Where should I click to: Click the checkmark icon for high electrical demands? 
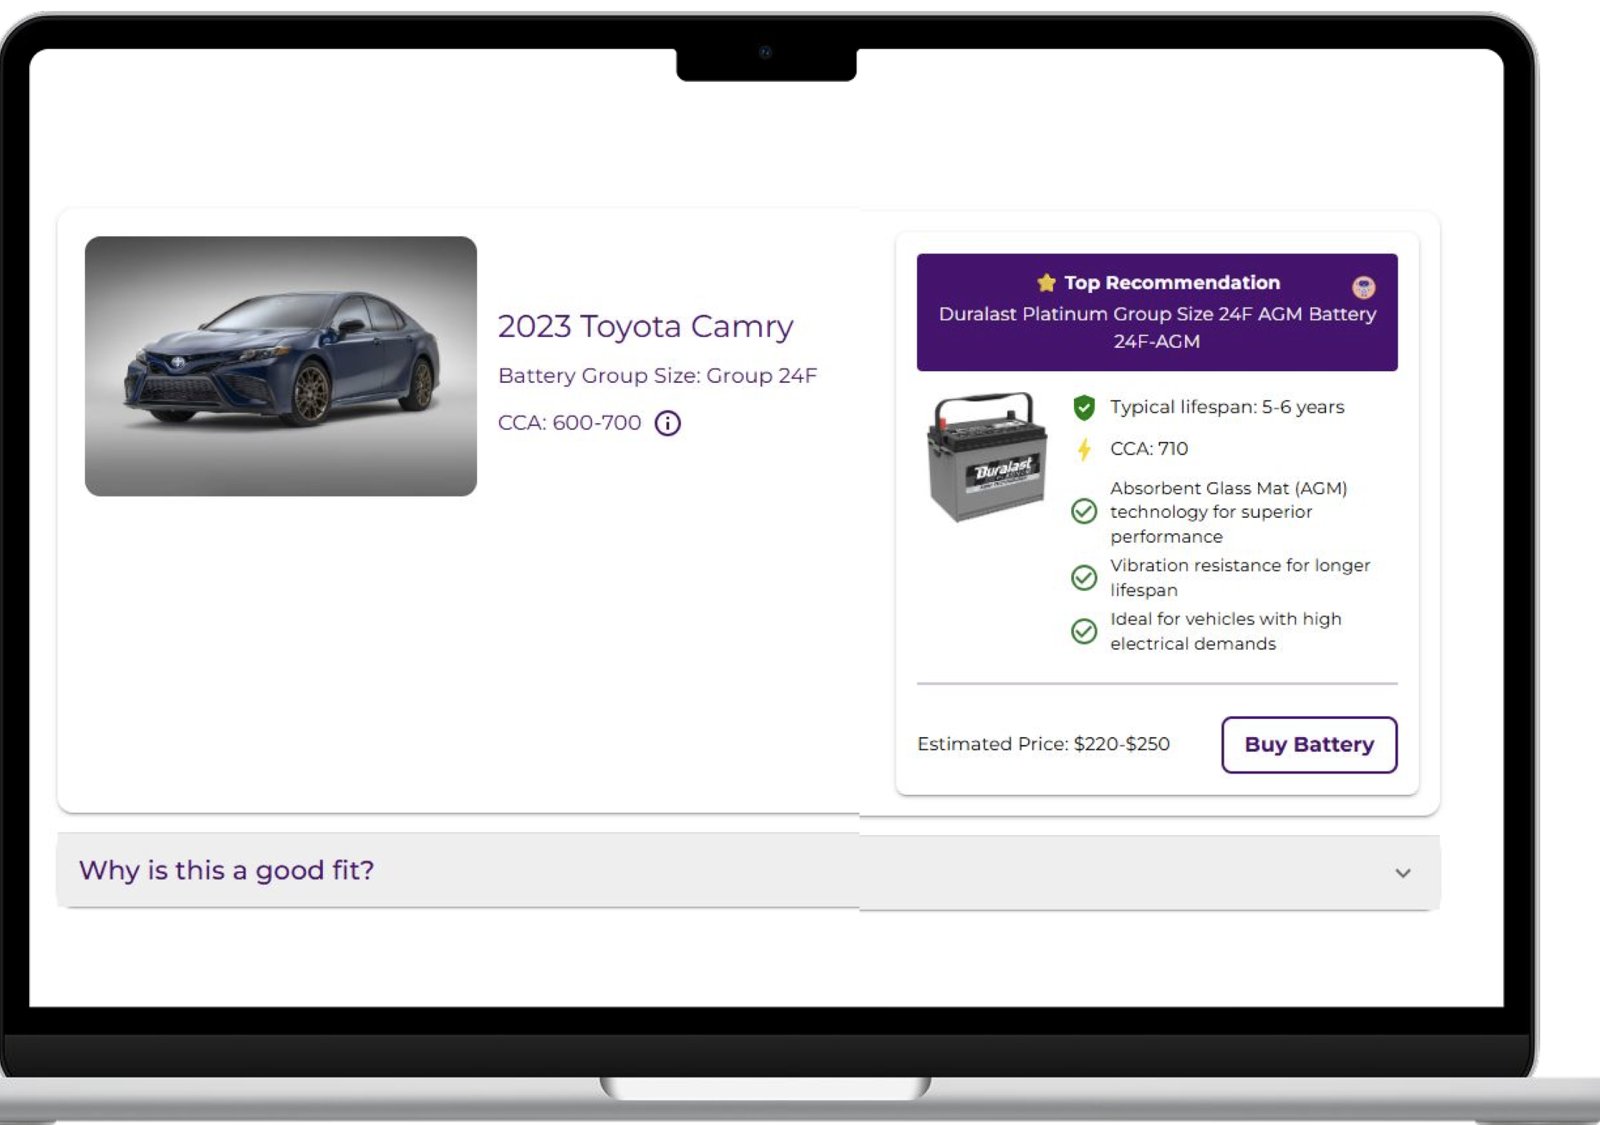1084,631
